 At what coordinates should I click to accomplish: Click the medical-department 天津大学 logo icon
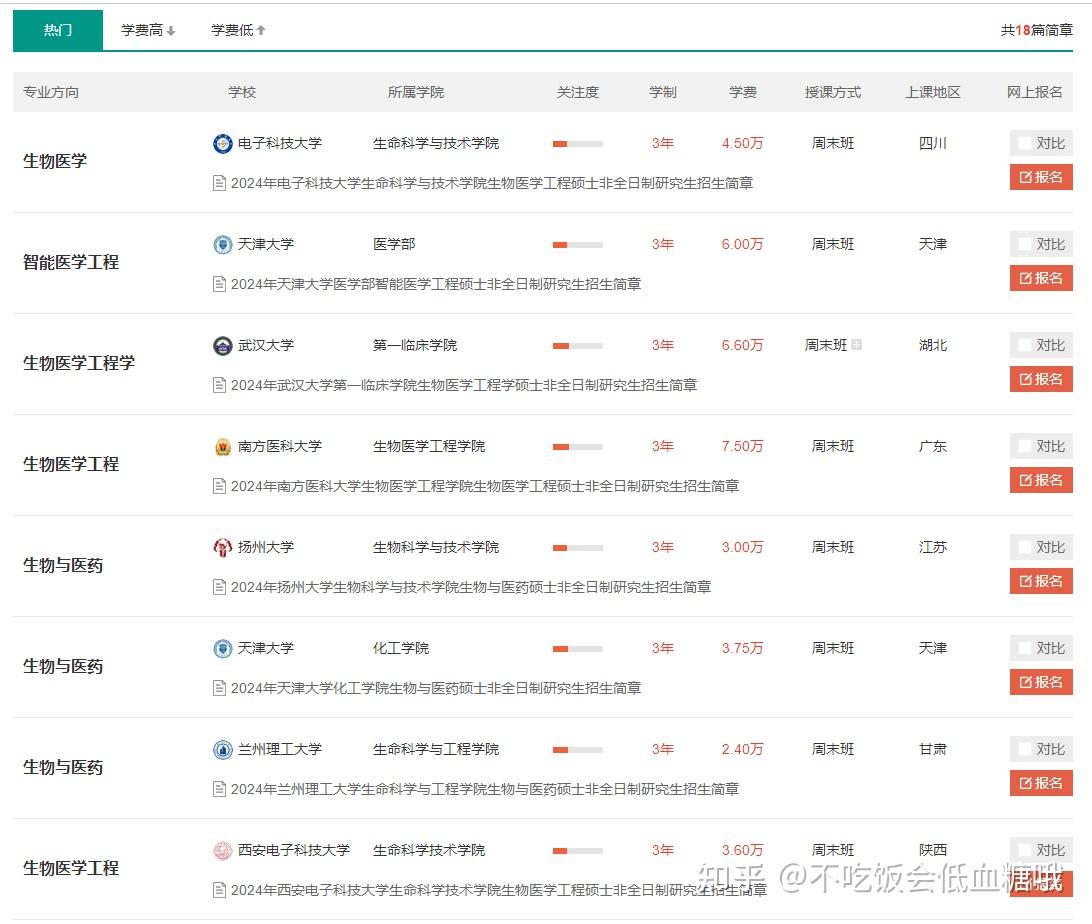(222, 245)
